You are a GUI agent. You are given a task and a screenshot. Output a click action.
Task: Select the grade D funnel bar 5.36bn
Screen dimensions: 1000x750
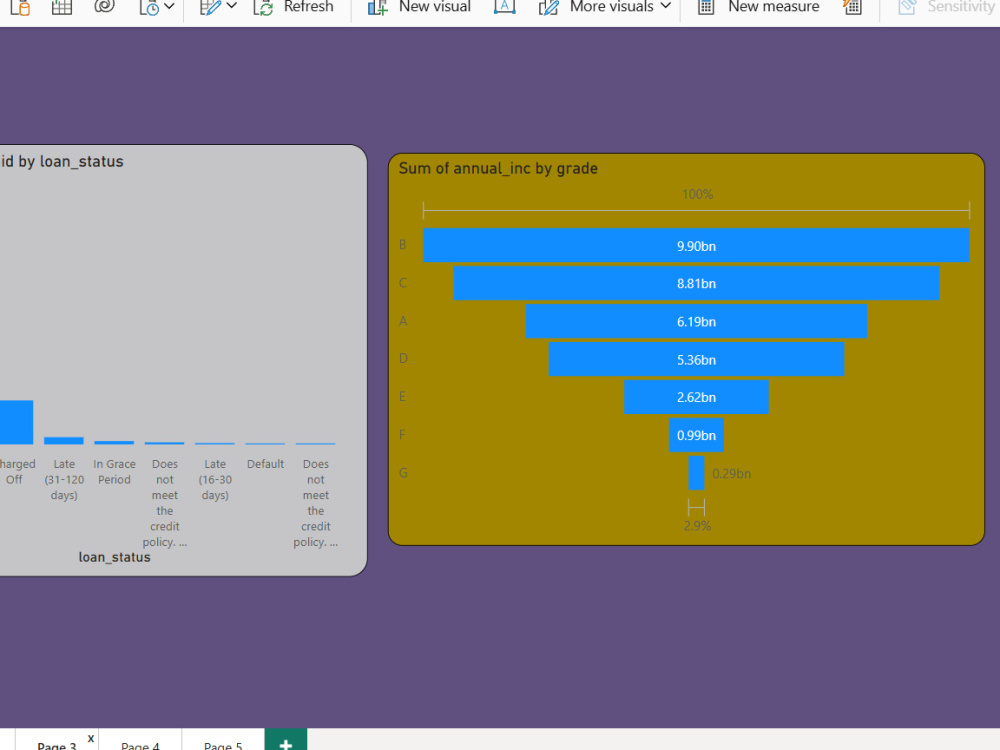click(x=696, y=359)
